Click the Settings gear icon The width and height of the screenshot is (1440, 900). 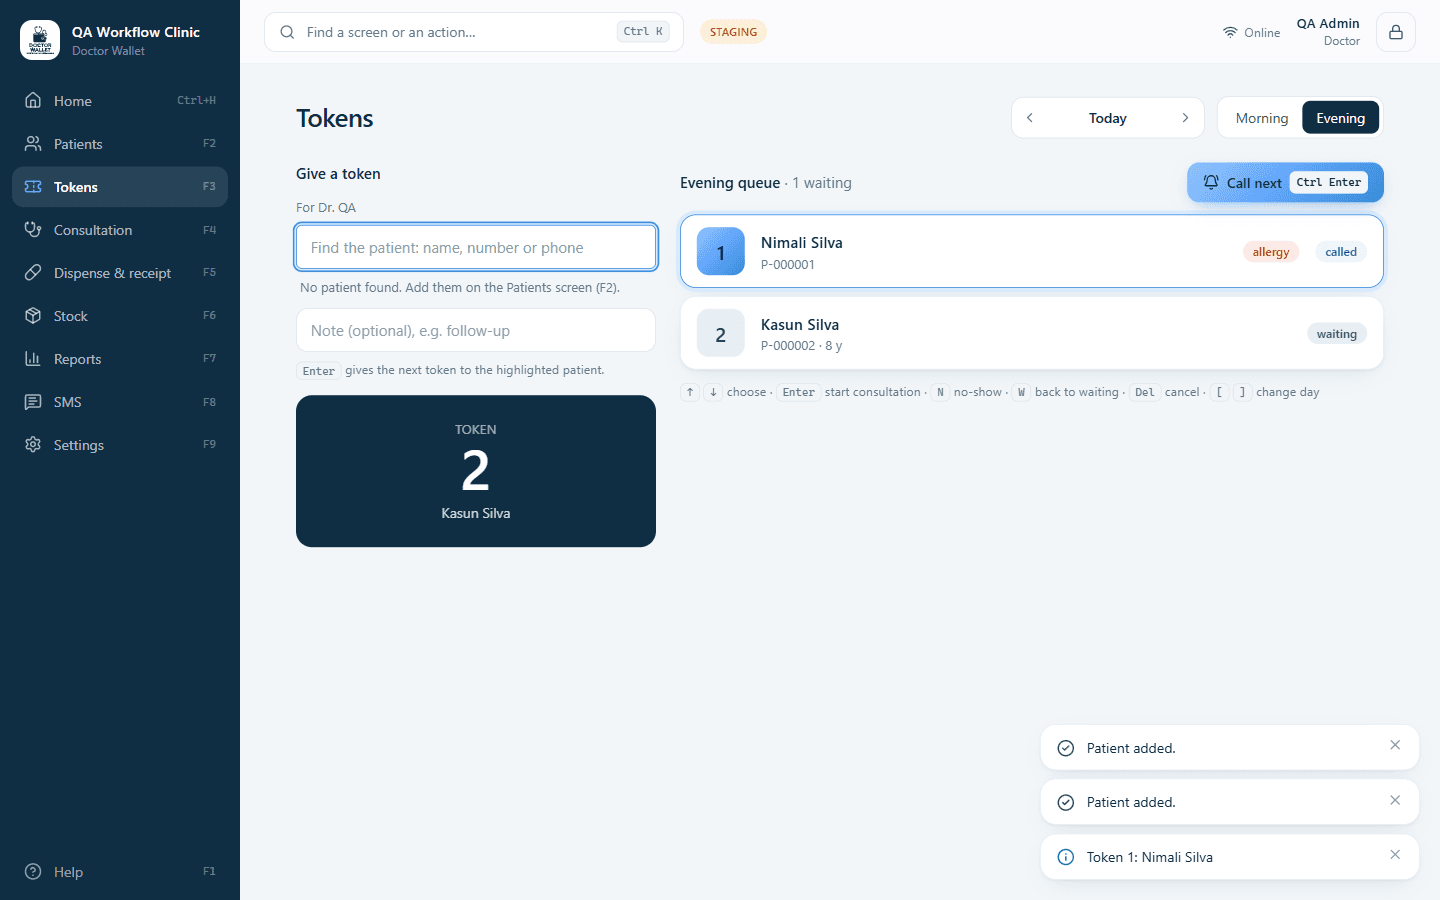coord(33,444)
